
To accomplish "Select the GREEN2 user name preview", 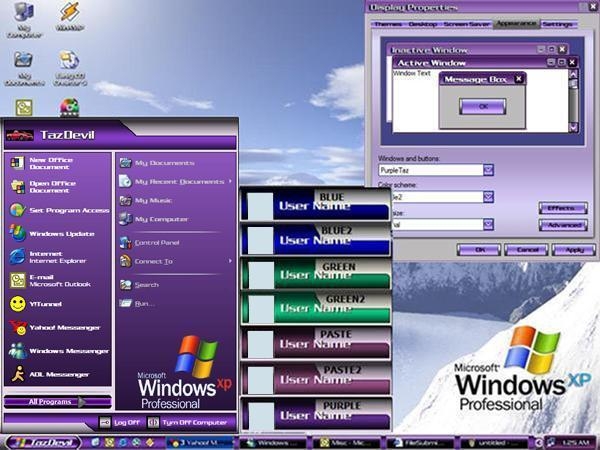I will tap(315, 308).
